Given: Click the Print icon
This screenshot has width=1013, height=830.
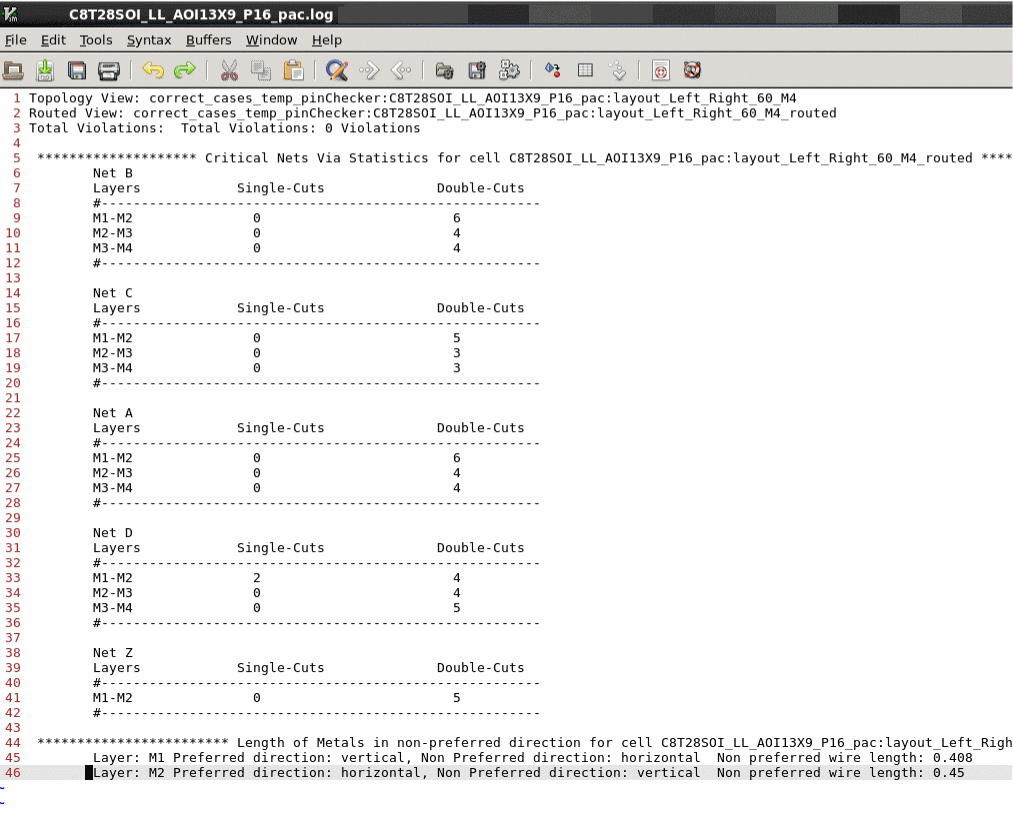Looking at the screenshot, I should pyautogui.click(x=109, y=70).
